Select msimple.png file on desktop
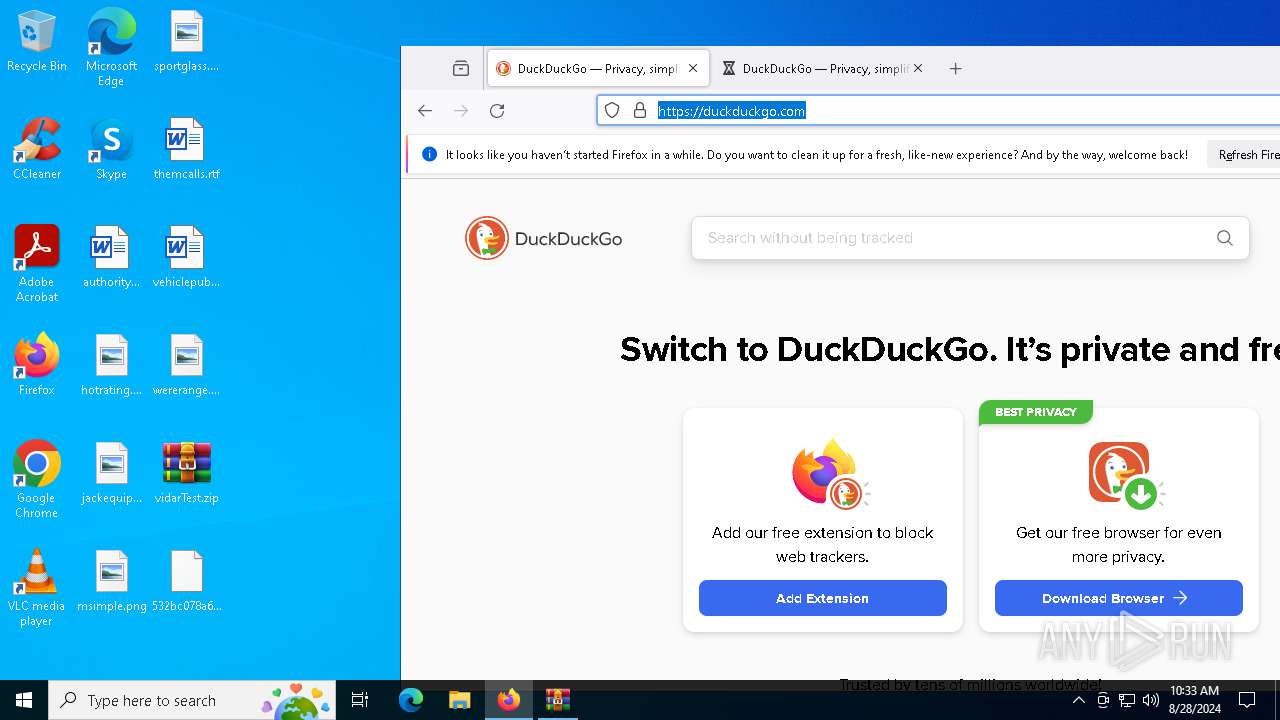The image size is (1280, 720). point(111,582)
